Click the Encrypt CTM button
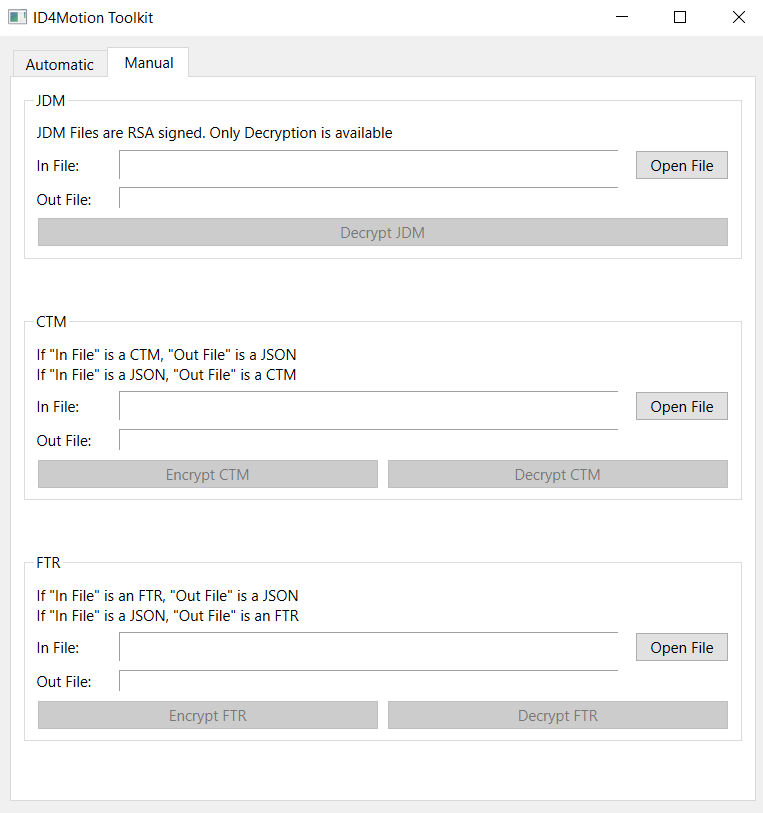This screenshot has width=763, height=813. point(207,474)
